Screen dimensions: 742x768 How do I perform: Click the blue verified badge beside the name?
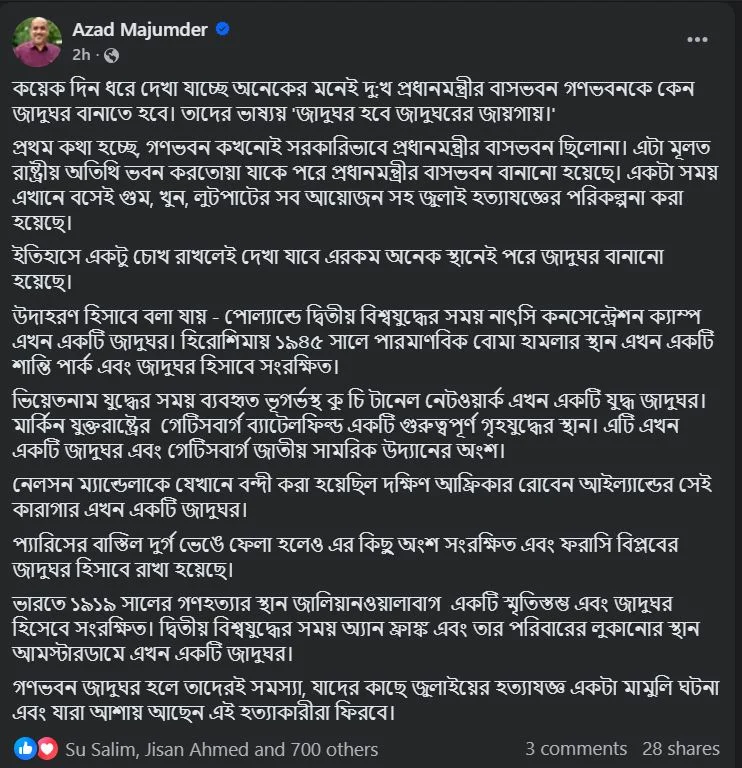(222, 30)
